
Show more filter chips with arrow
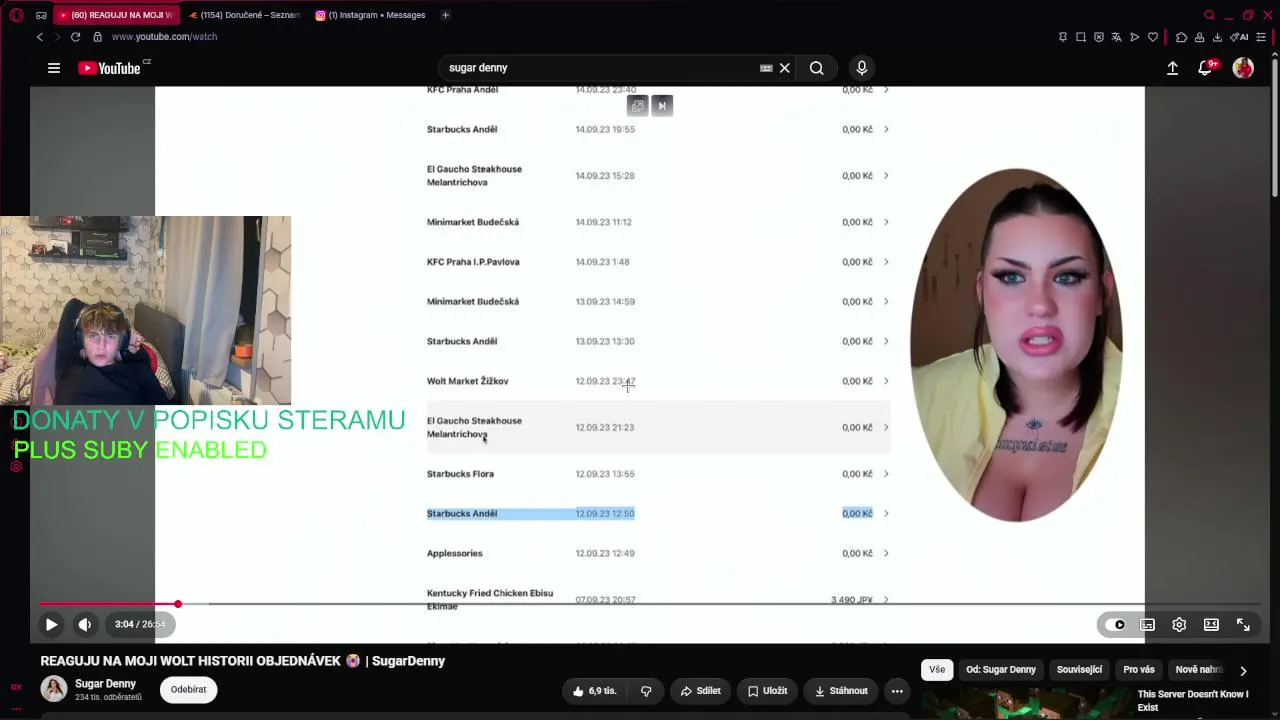1243,671
